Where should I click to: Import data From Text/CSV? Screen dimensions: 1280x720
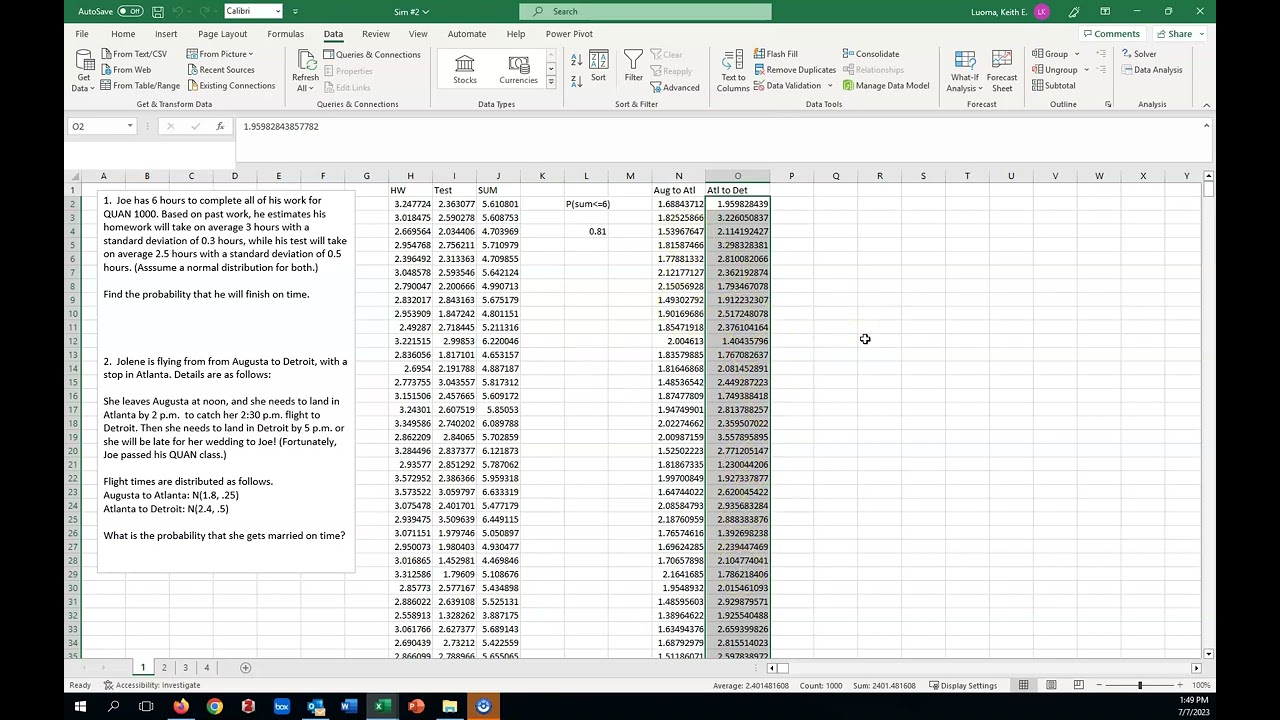(x=134, y=54)
